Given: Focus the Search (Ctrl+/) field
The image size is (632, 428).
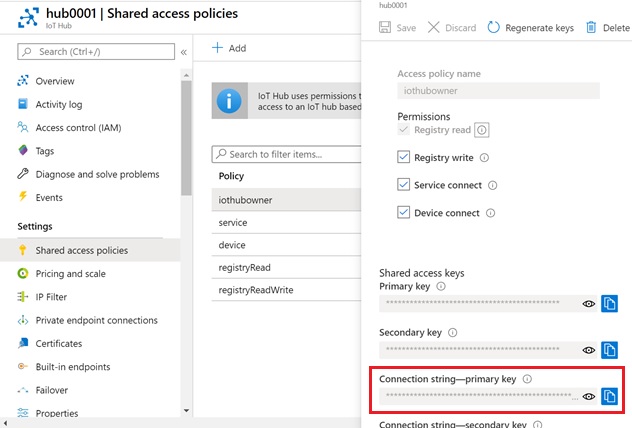Looking at the screenshot, I should [x=96, y=52].
